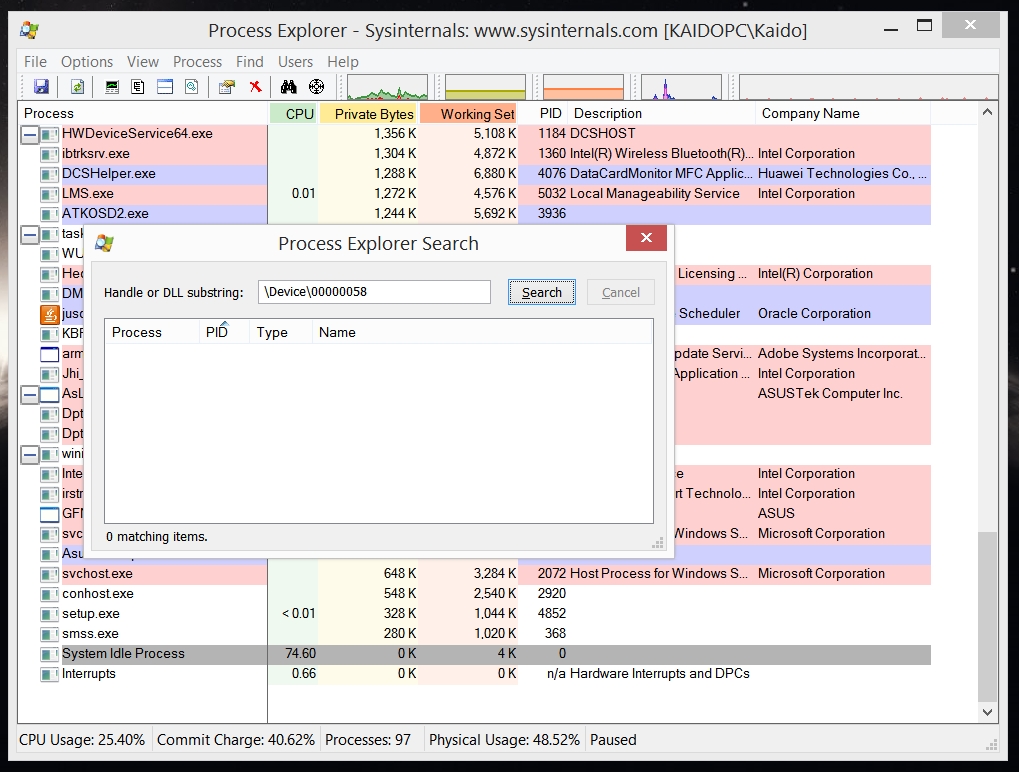Select the System Idle Process row
The image size is (1019, 772).
[474, 654]
